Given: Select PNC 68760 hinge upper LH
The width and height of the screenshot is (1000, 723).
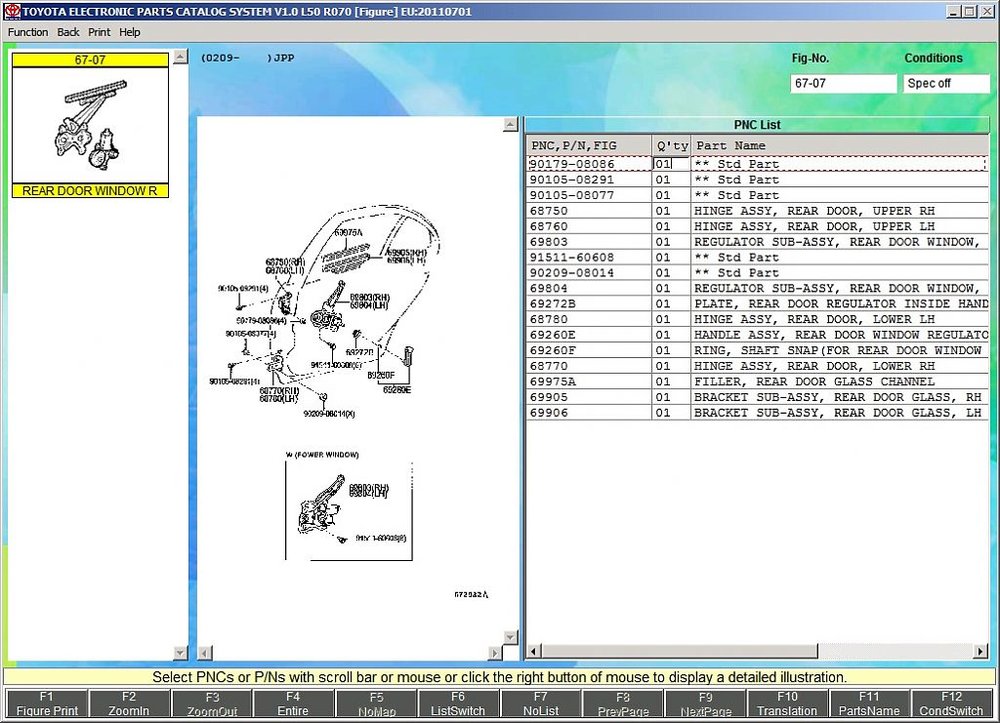Looking at the screenshot, I should tap(758, 226).
